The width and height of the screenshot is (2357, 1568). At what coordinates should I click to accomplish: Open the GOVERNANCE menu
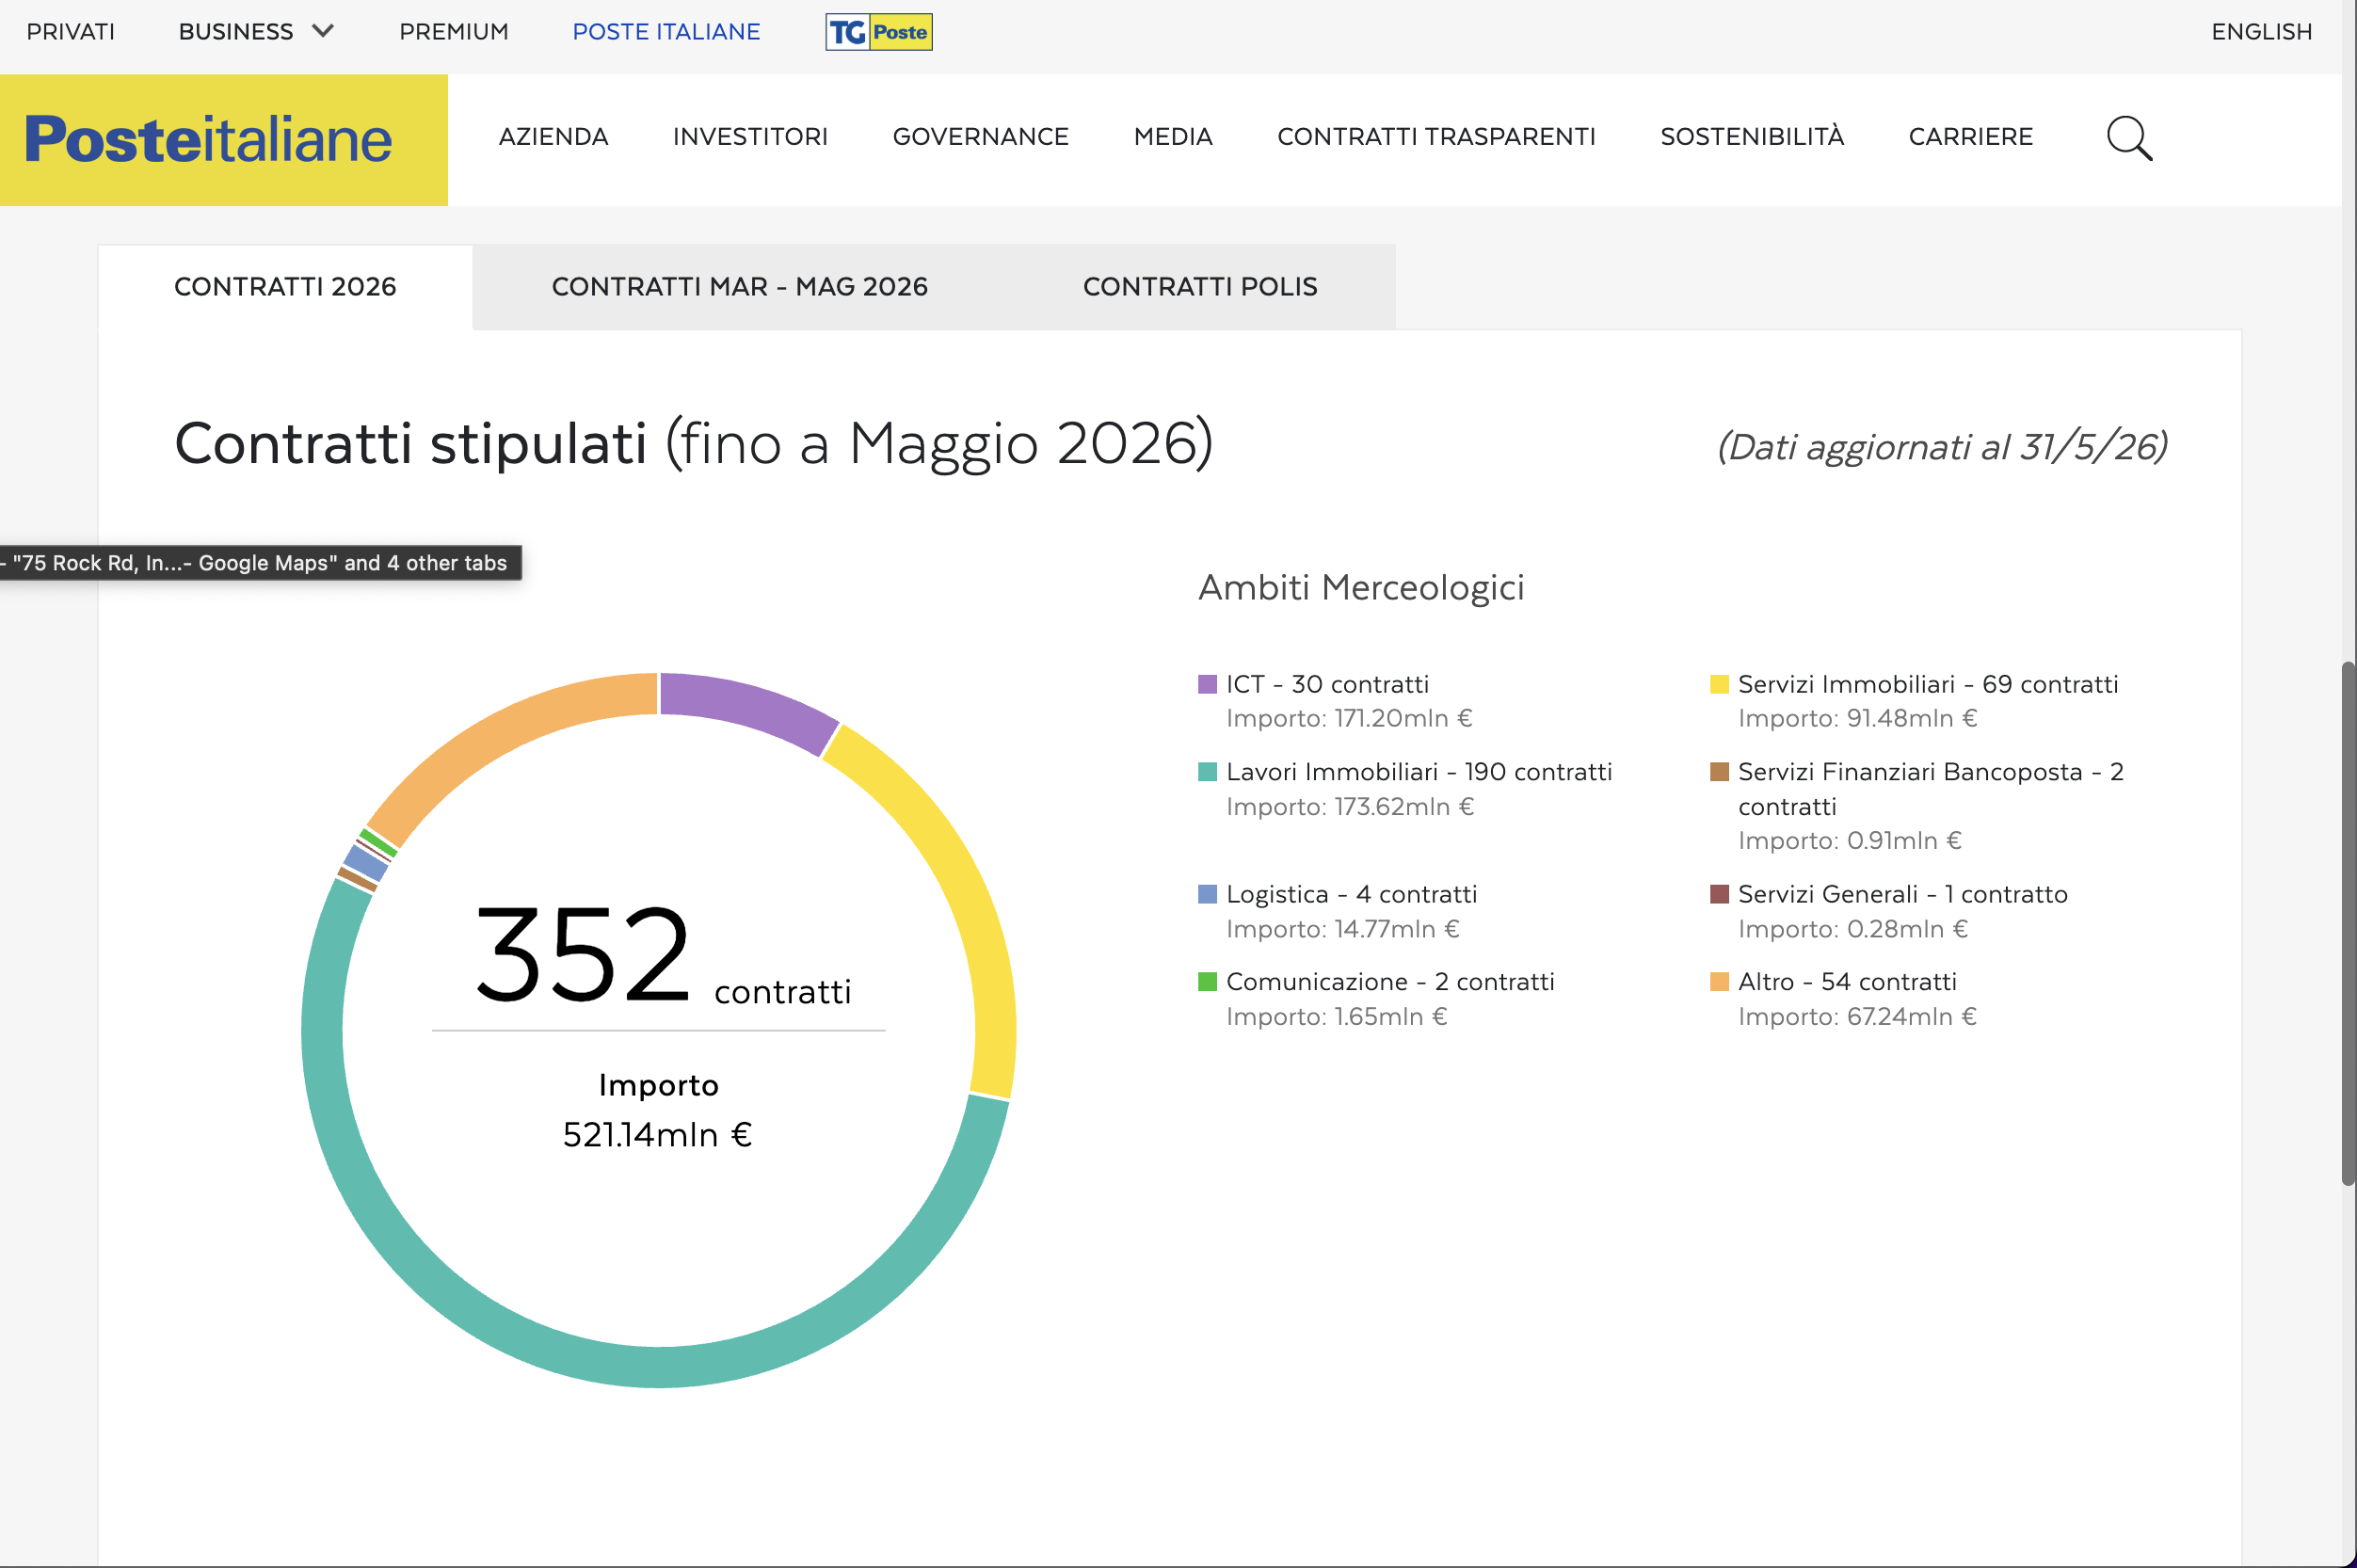pyautogui.click(x=980, y=137)
